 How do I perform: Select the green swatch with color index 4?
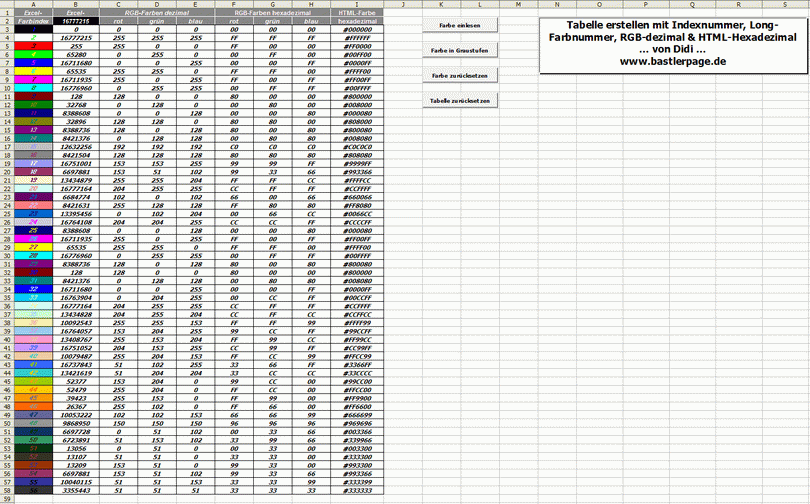[34, 55]
